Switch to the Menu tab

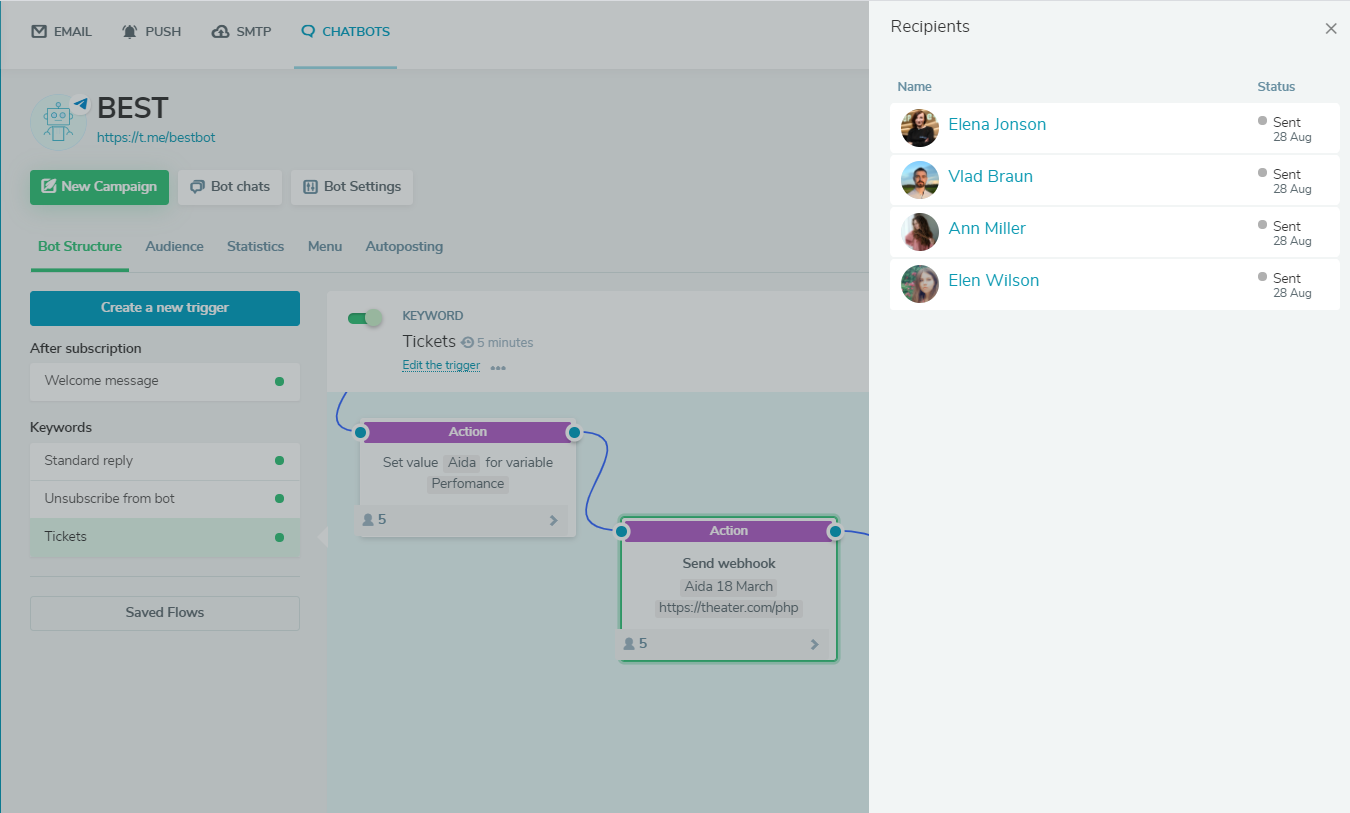pyautogui.click(x=325, y=246)
